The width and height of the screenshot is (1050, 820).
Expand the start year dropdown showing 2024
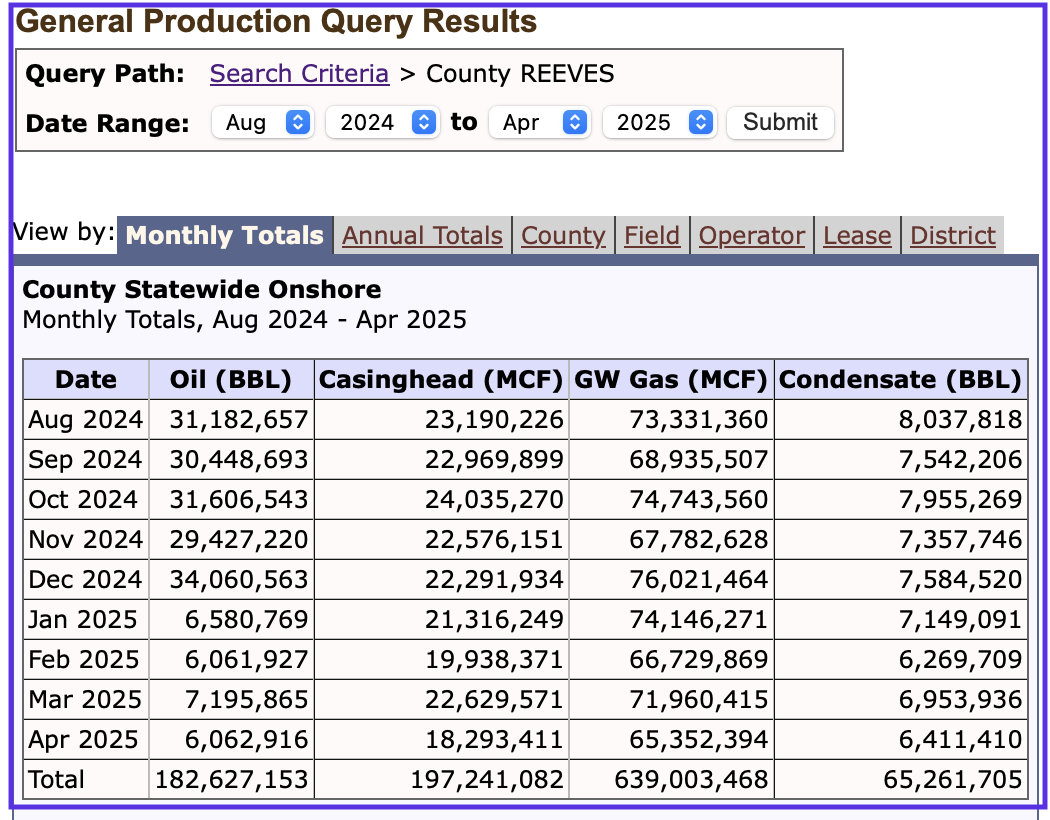pos(382,122)
